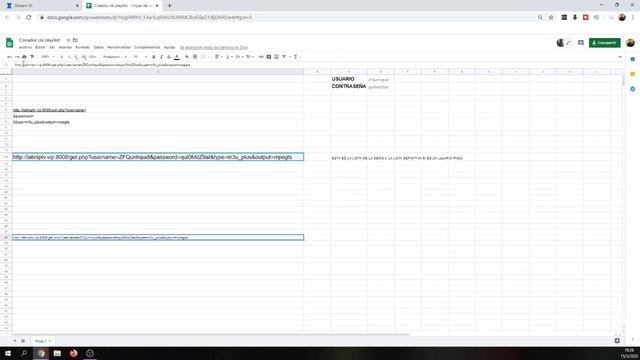The image size is (640, 360).
Task: Bookmark the page with the star icon
Action: coord(551,17)
